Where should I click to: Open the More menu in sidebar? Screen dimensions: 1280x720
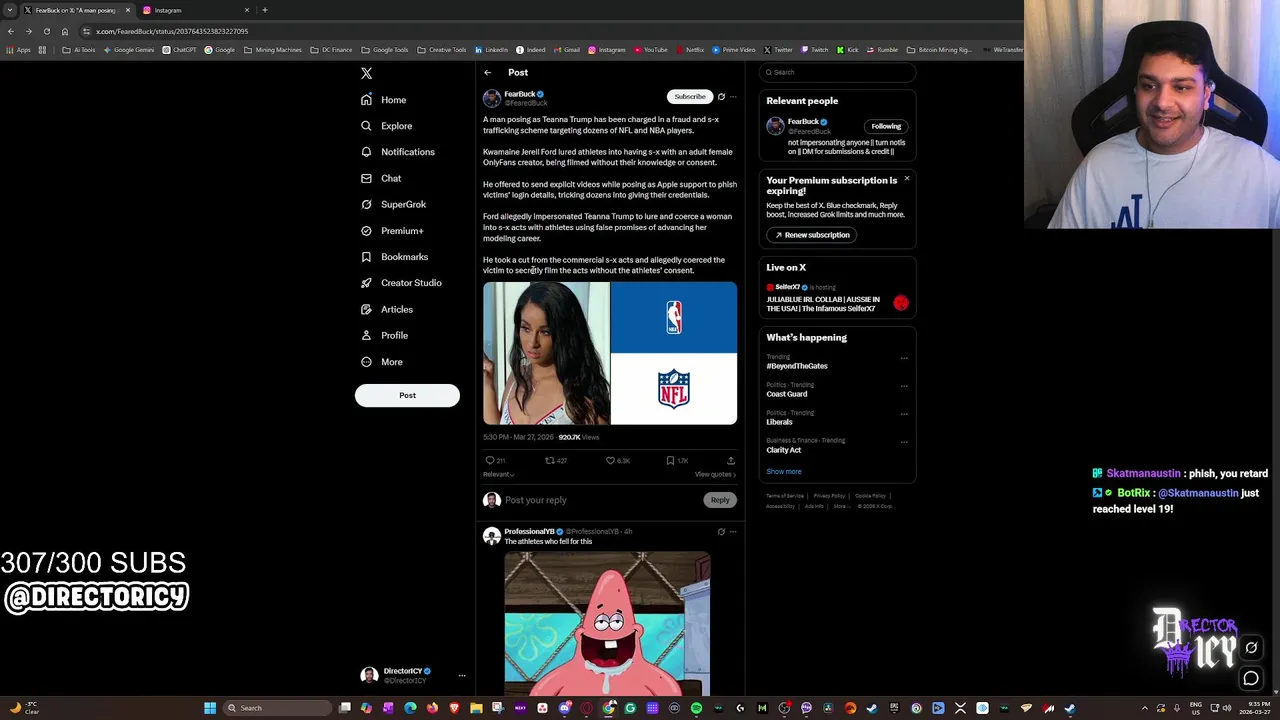coord(382,362)
